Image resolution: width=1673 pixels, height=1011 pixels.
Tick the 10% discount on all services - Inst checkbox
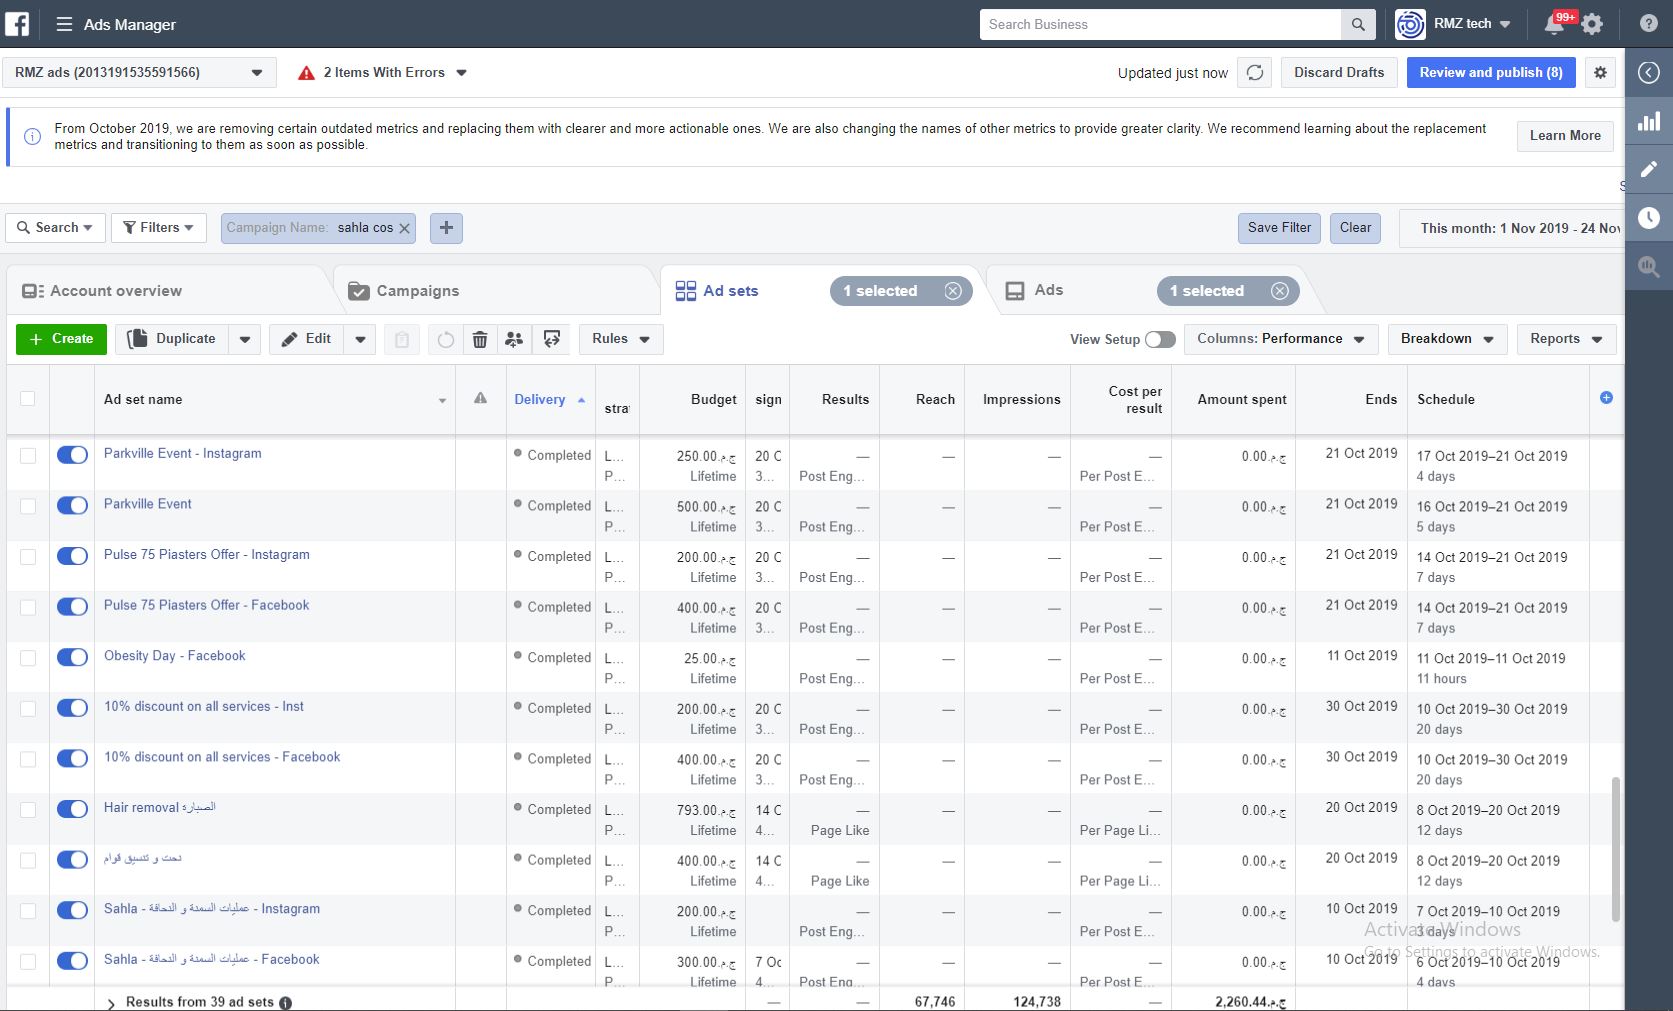[x=28, y=708]
